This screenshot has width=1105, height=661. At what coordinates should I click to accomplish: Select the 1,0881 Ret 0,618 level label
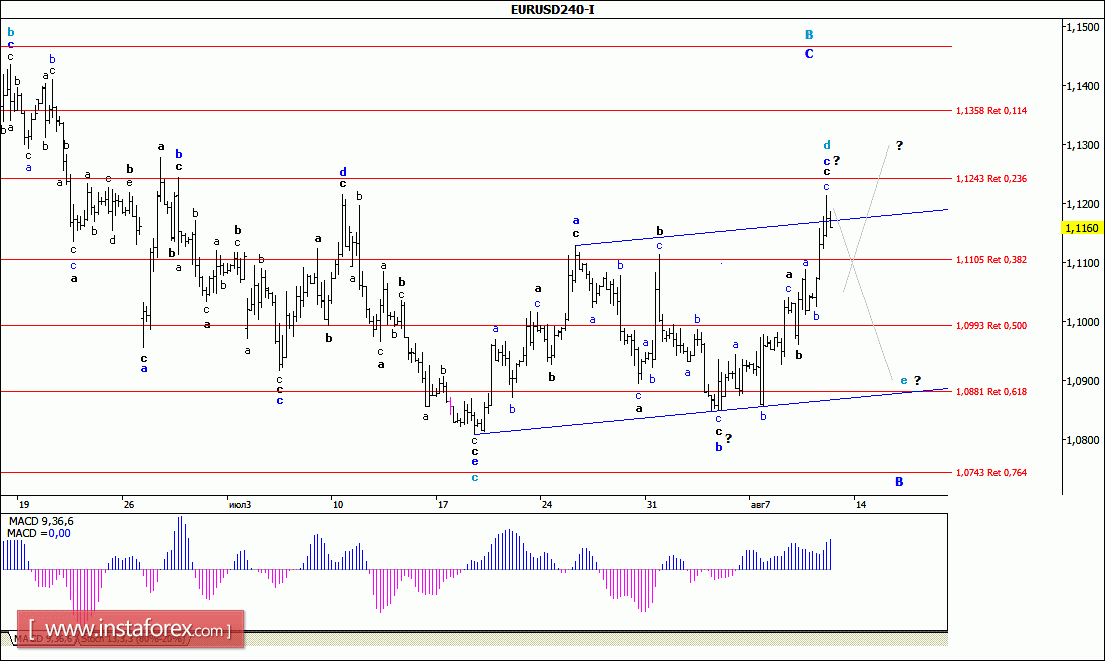(x=992, y=391)
